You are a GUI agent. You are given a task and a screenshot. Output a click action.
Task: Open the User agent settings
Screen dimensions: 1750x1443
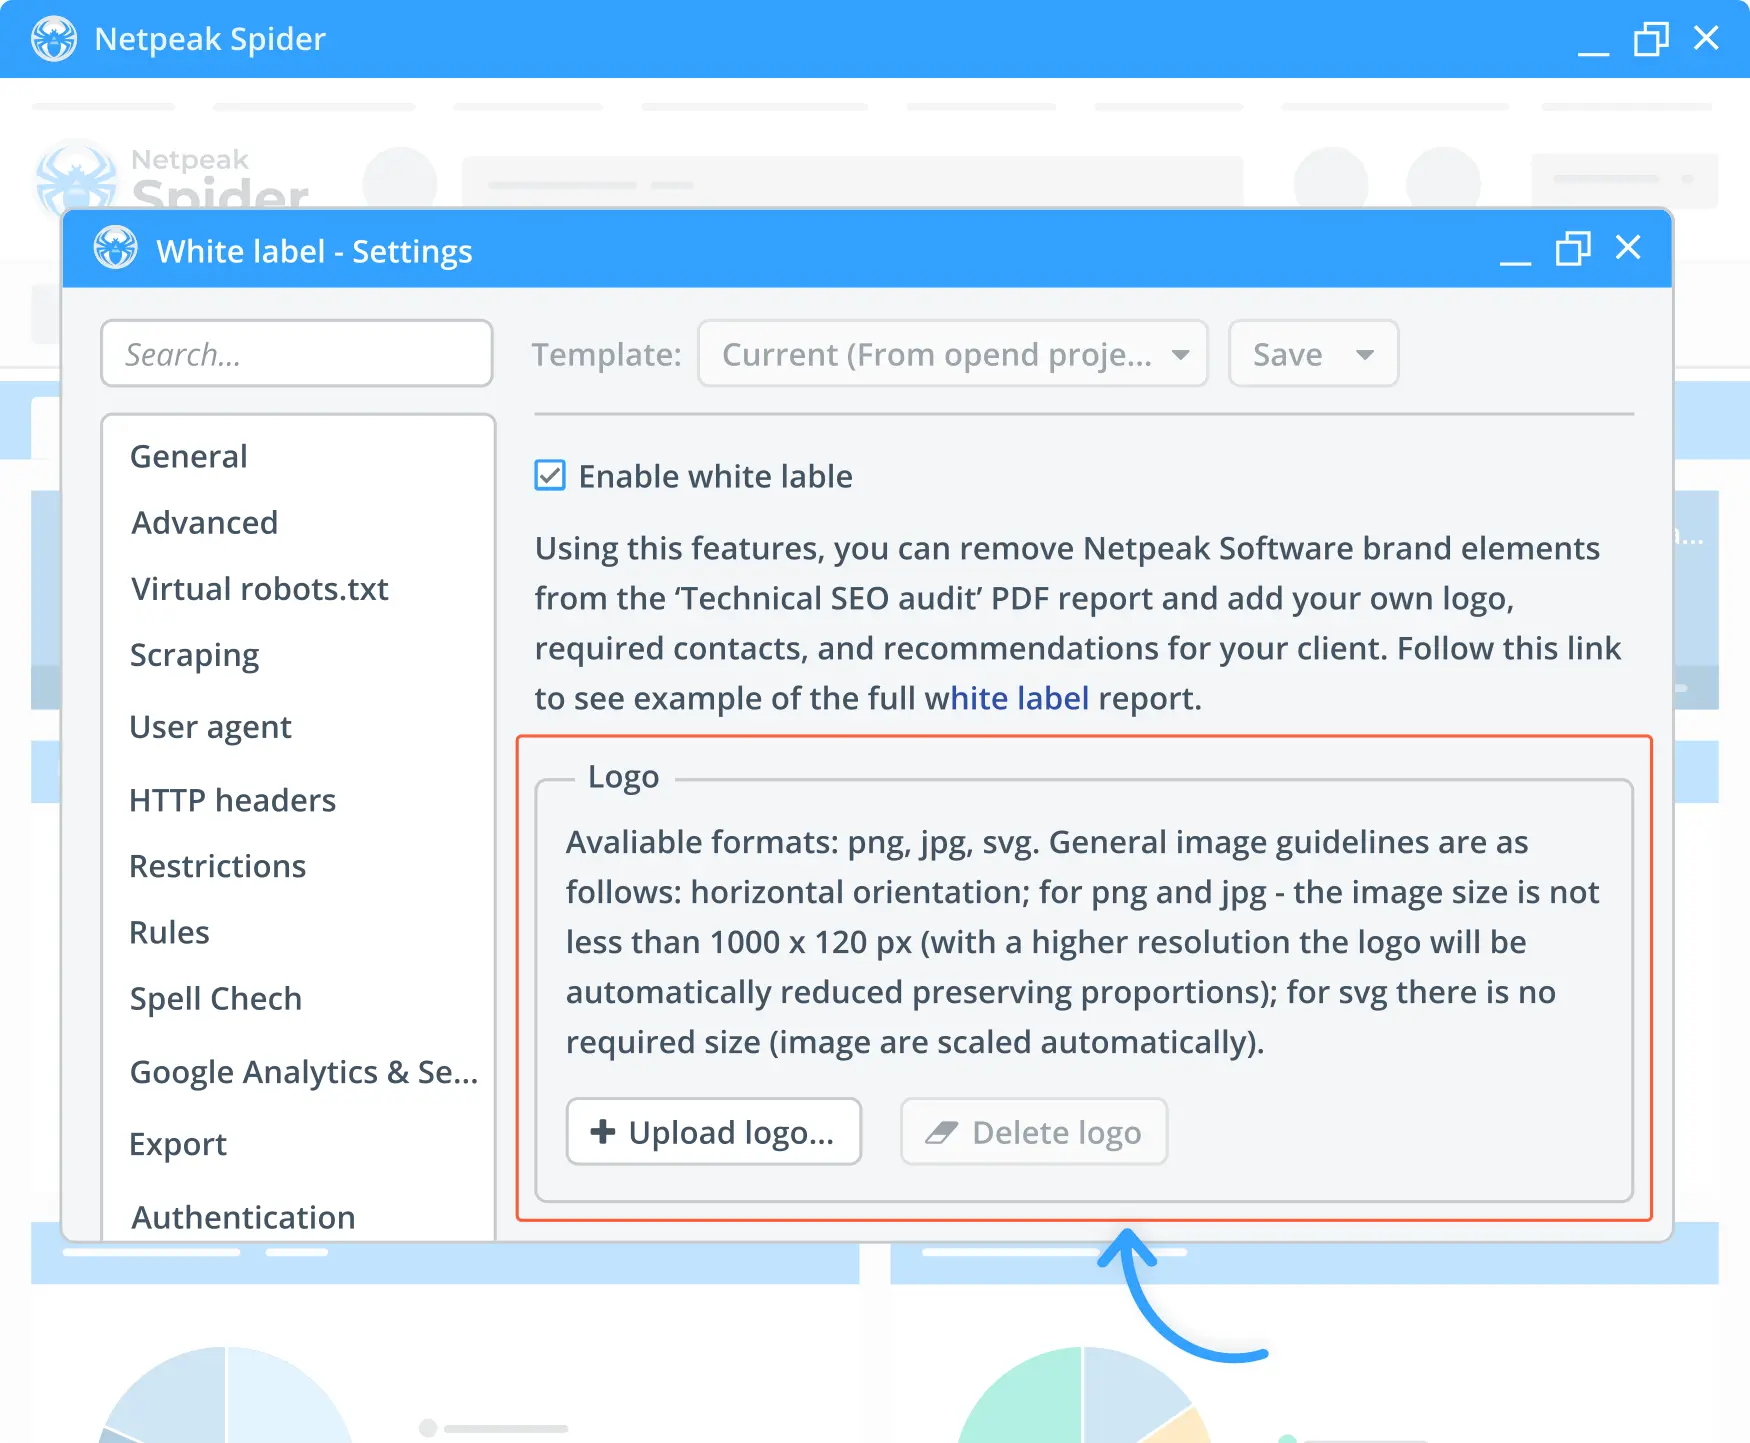(x=210, y=727)
